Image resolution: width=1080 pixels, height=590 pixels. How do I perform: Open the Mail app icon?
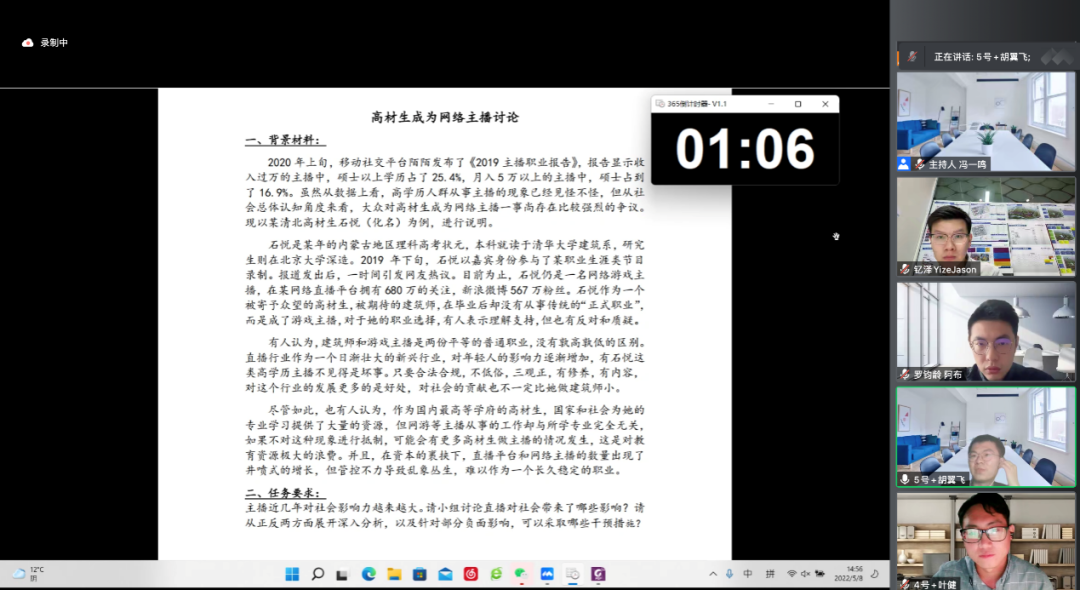[x=445, y=574]
